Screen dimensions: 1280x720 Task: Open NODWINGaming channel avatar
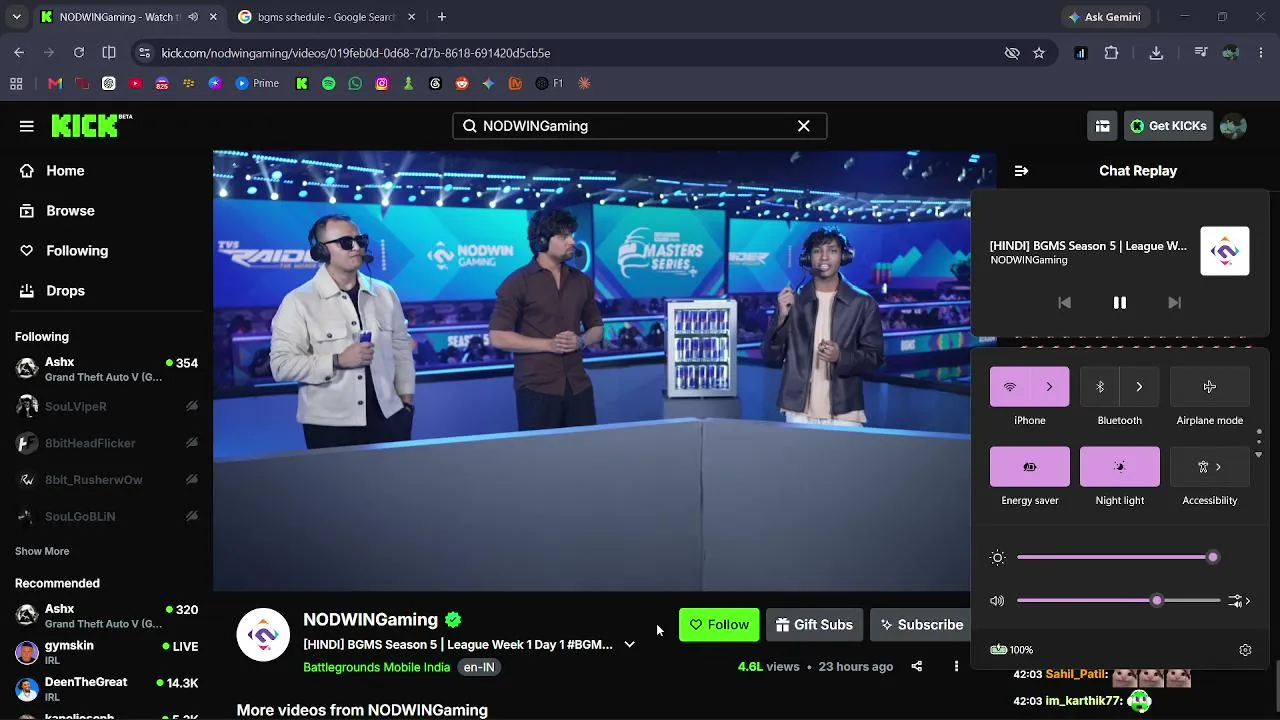pos(263,635)
